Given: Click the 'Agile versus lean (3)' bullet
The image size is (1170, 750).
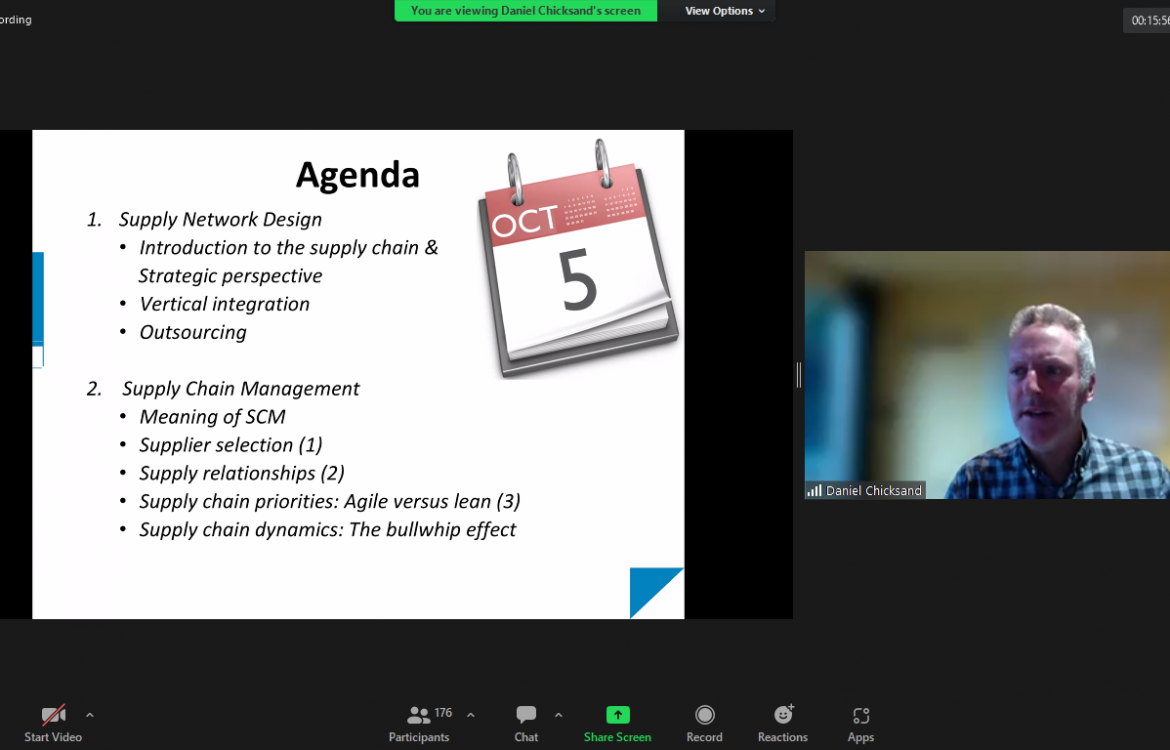Looking at the screenshot, I should (432, 501).
